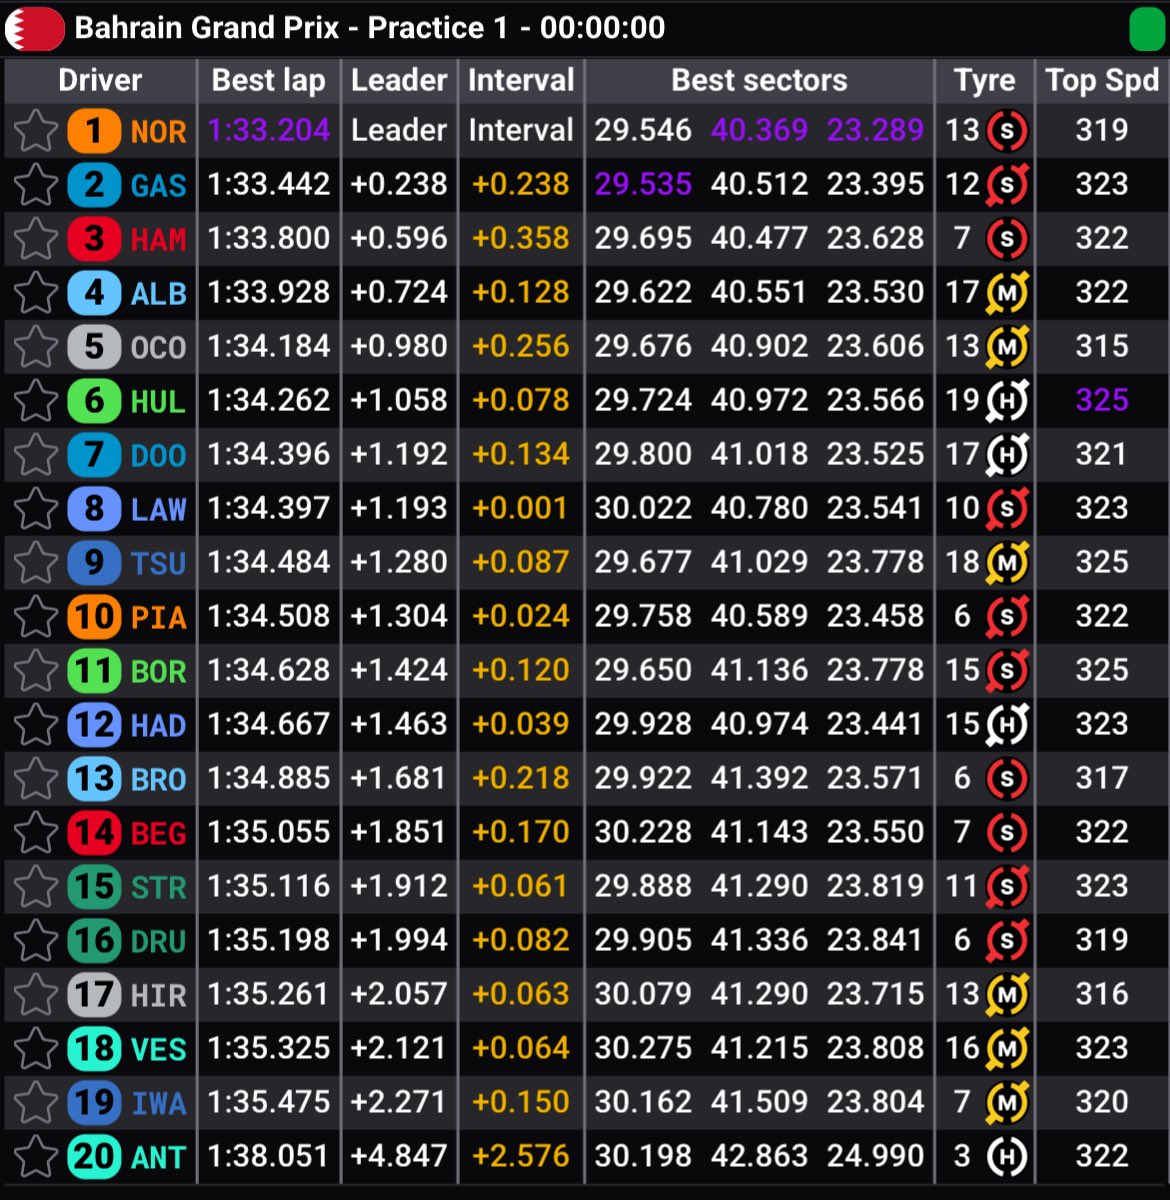Click GAS's soft tyre icon
The height and width of the screenshot is (1200, 1170).
coord(1007,184)
